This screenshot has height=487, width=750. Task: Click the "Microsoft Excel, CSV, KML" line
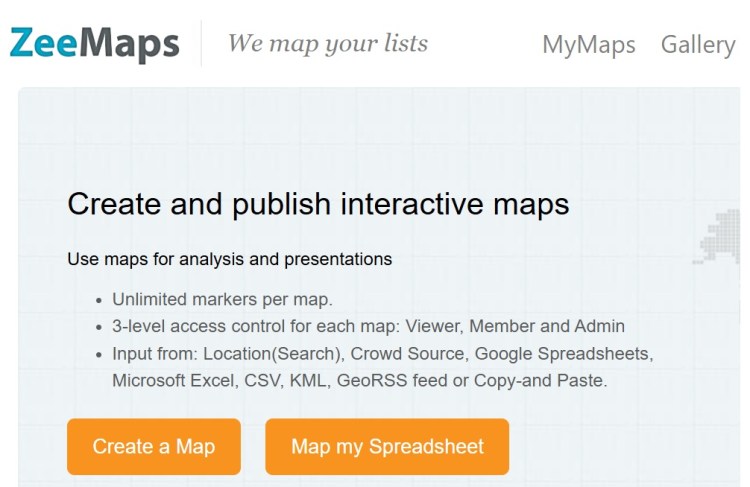click(220, 380)
